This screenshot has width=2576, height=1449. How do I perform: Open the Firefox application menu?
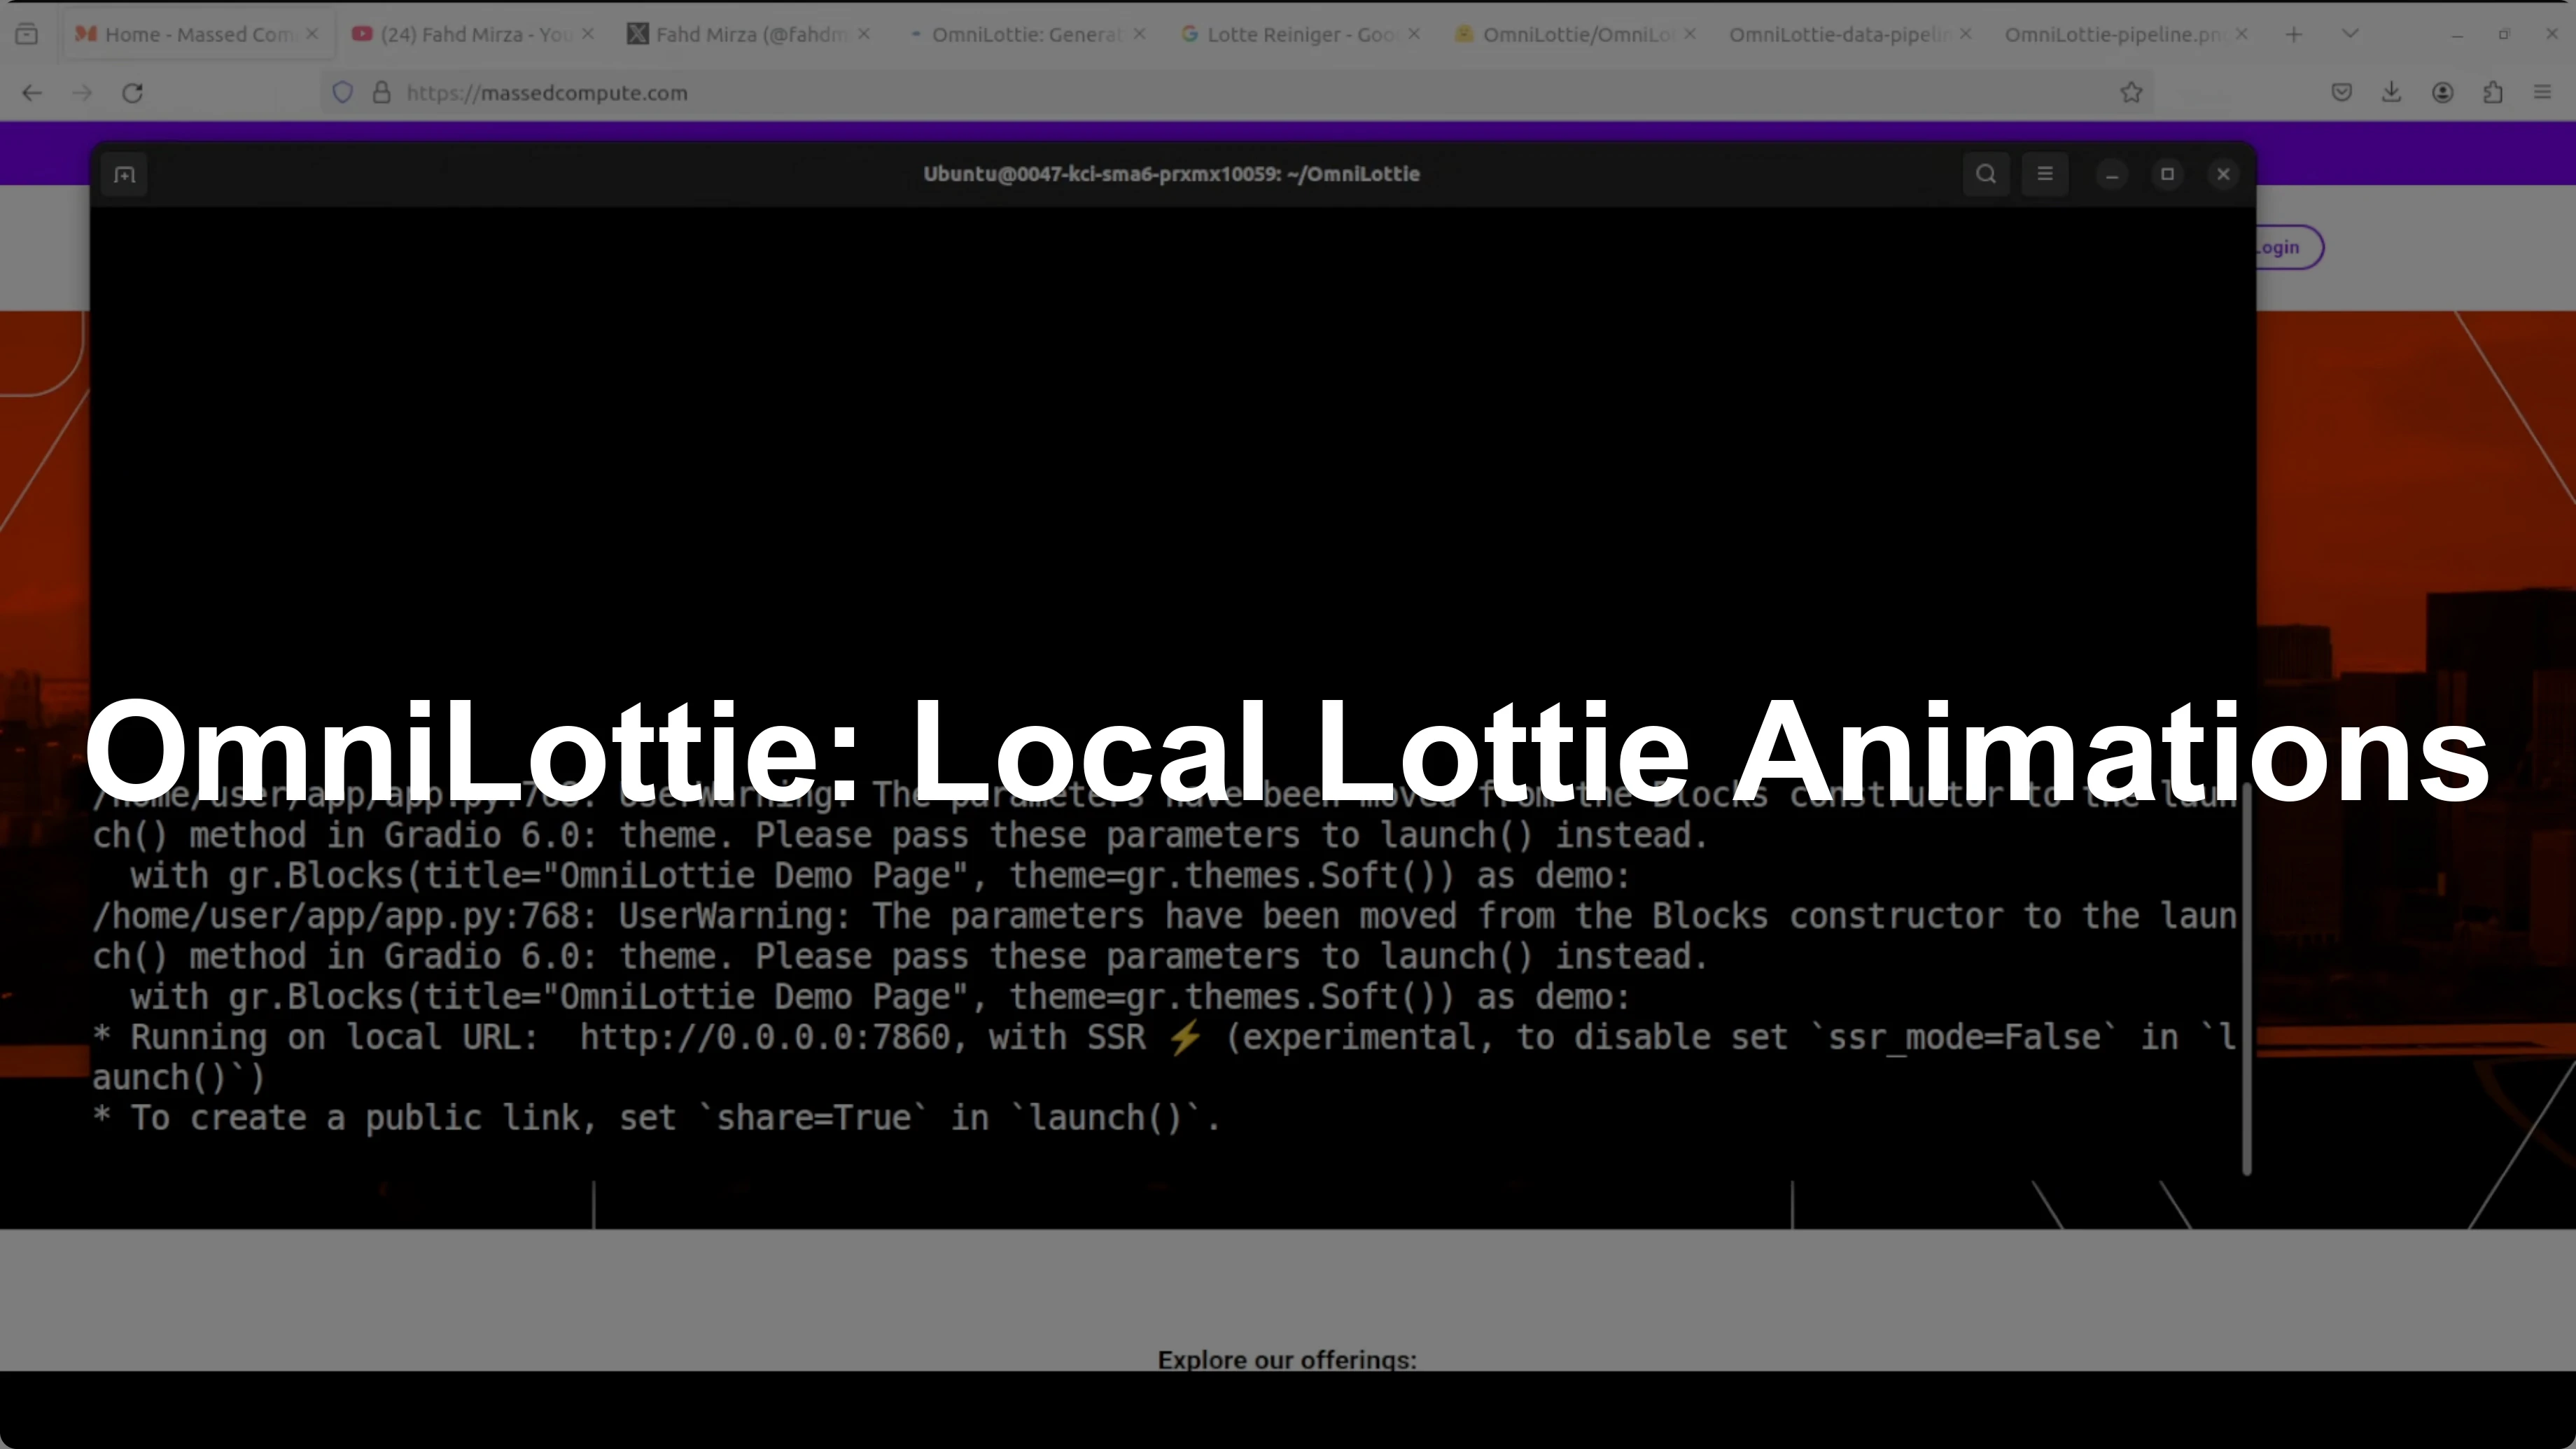tap(2542, 92)
